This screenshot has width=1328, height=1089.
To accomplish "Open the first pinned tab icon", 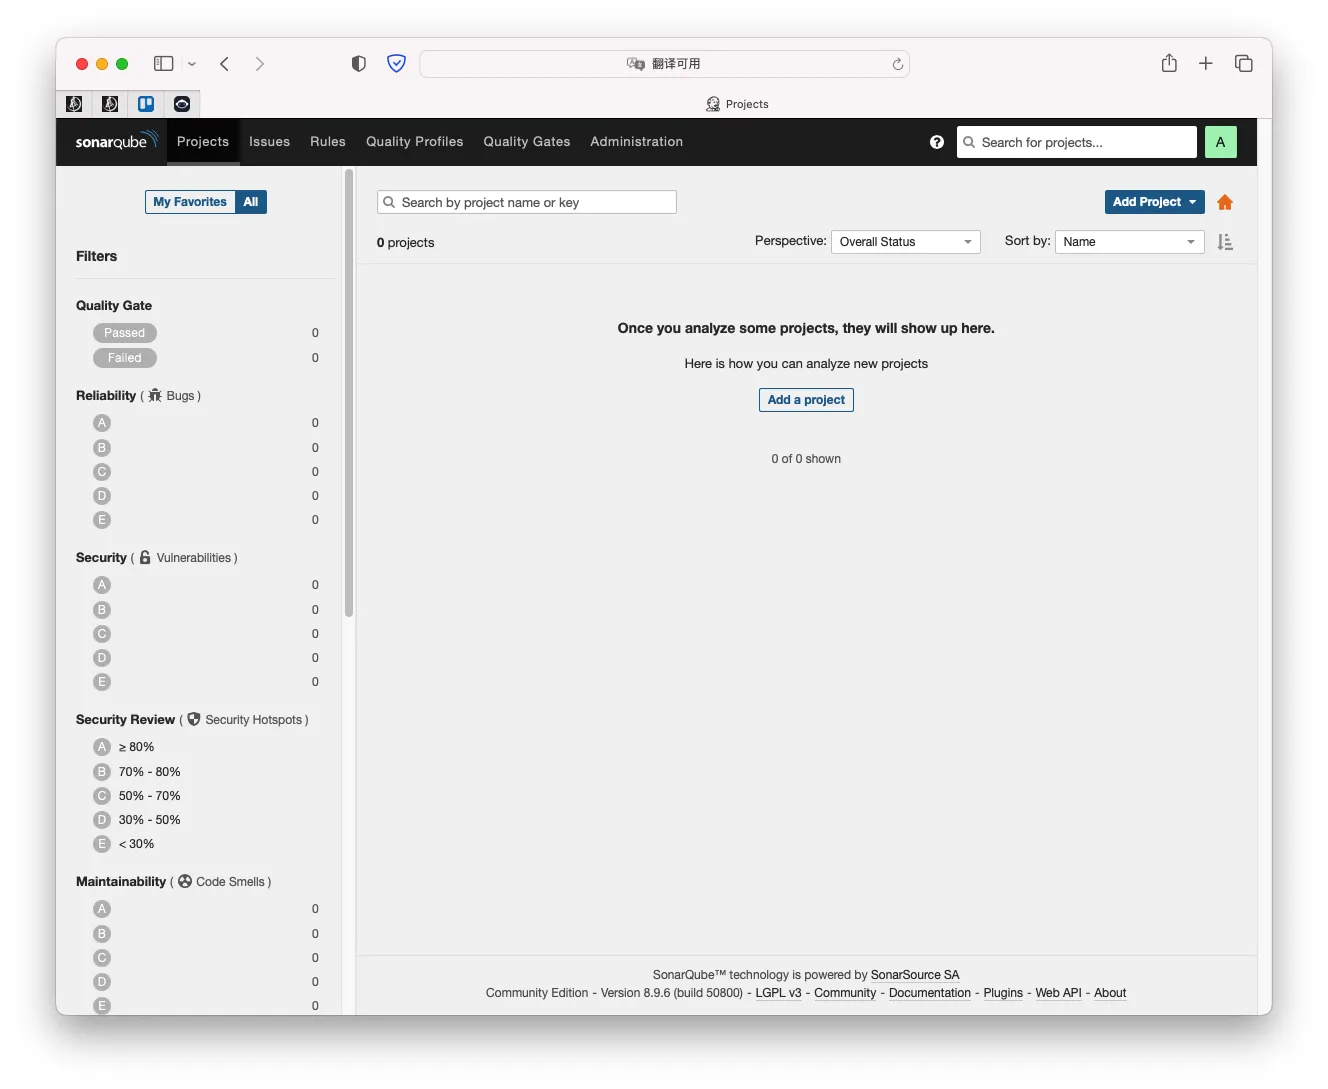I will point(74,104).
